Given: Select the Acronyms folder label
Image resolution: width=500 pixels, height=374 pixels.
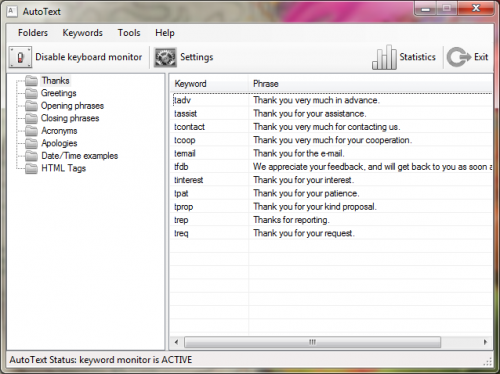Looking at the screenshot, I should click(59, 131).
